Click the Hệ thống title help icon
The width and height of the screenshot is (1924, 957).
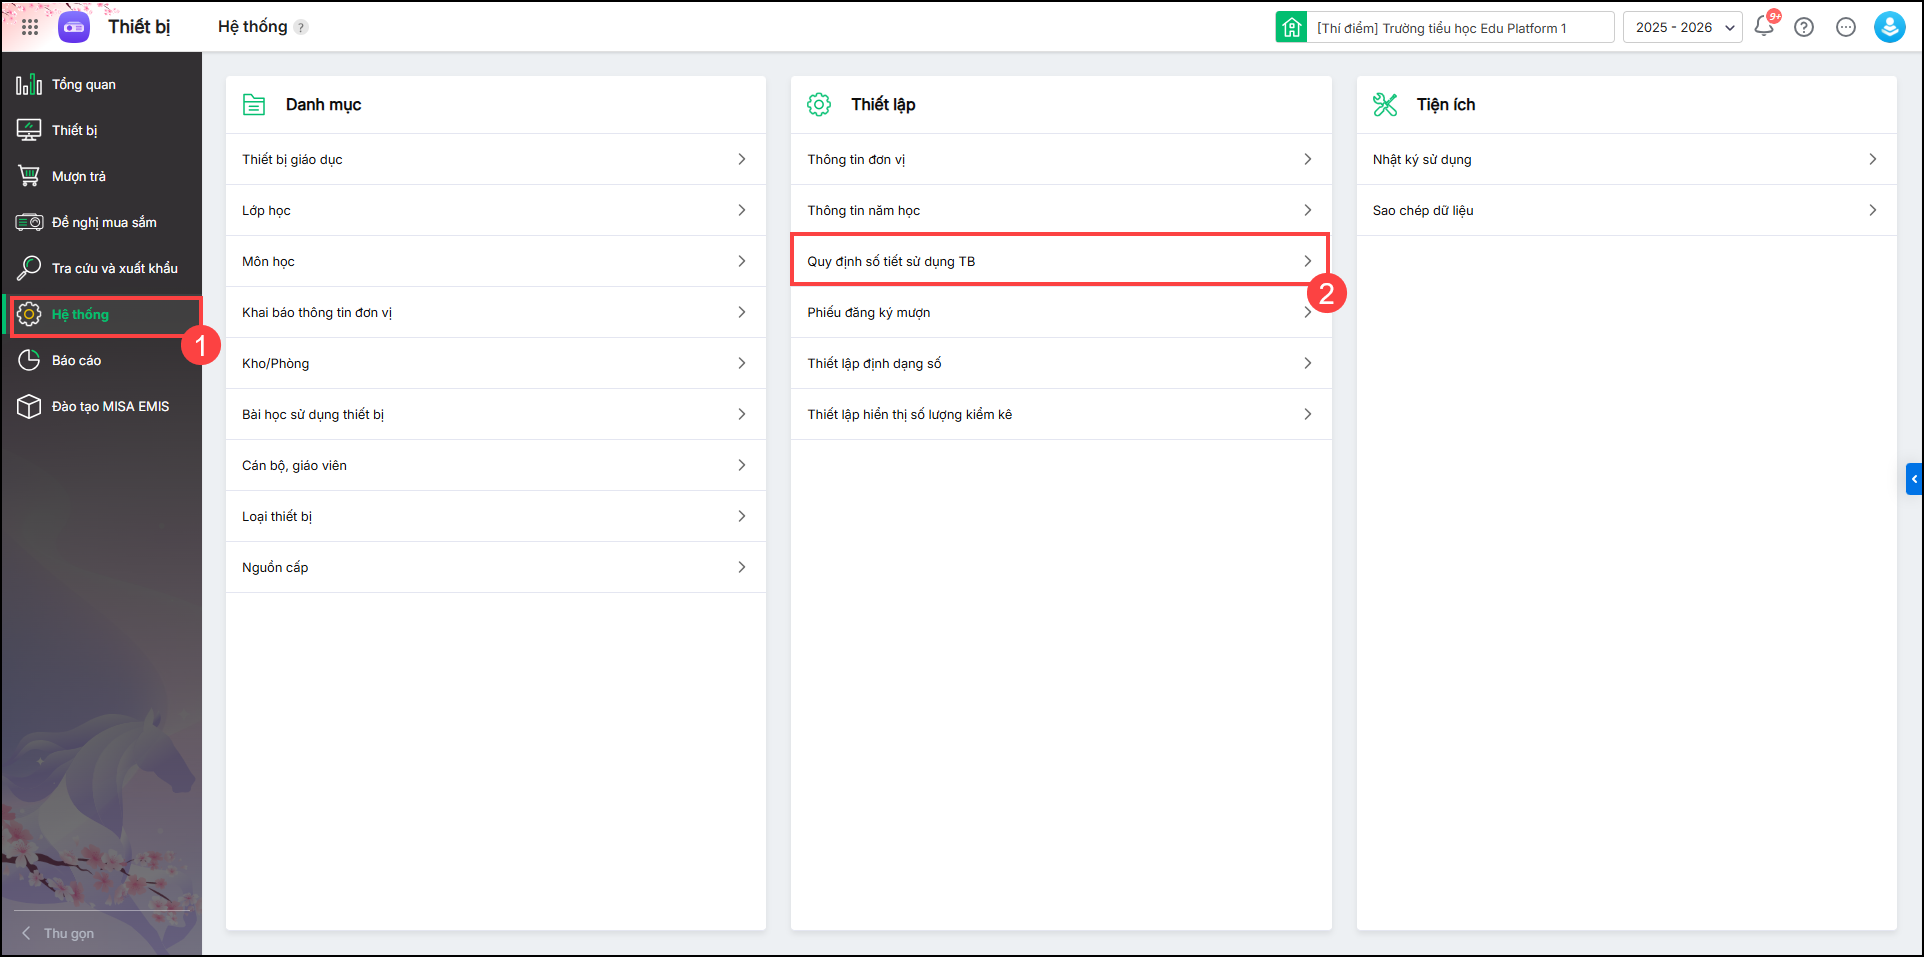coord(301,28)
